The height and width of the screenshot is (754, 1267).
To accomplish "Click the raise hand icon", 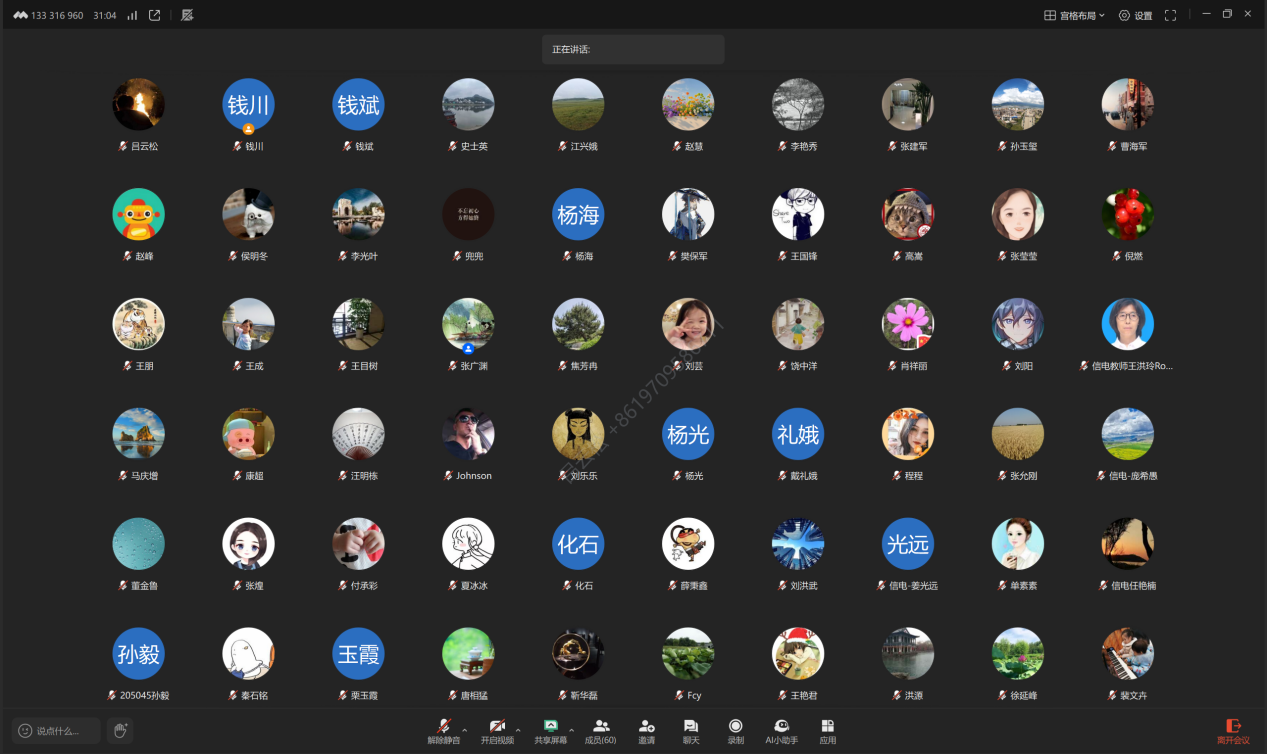I will click(119, 731).
